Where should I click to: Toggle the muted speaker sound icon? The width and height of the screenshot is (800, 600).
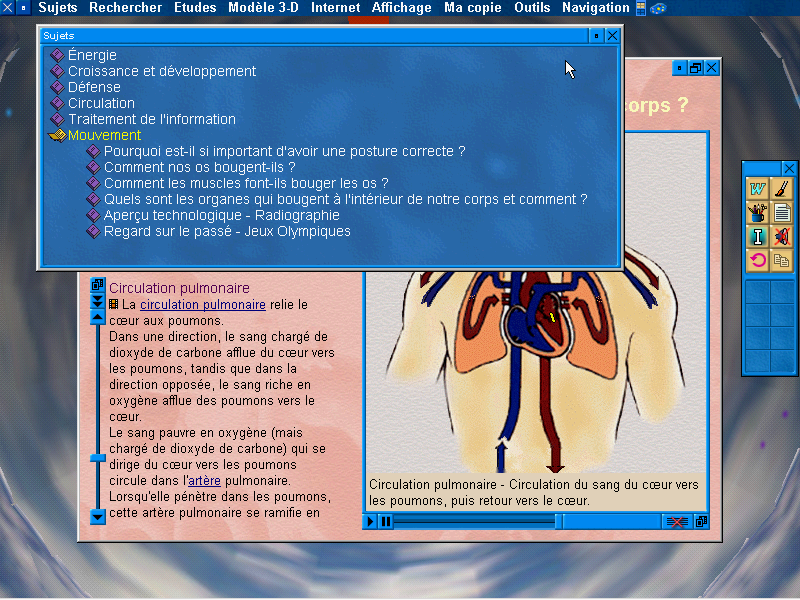(782, 237)
